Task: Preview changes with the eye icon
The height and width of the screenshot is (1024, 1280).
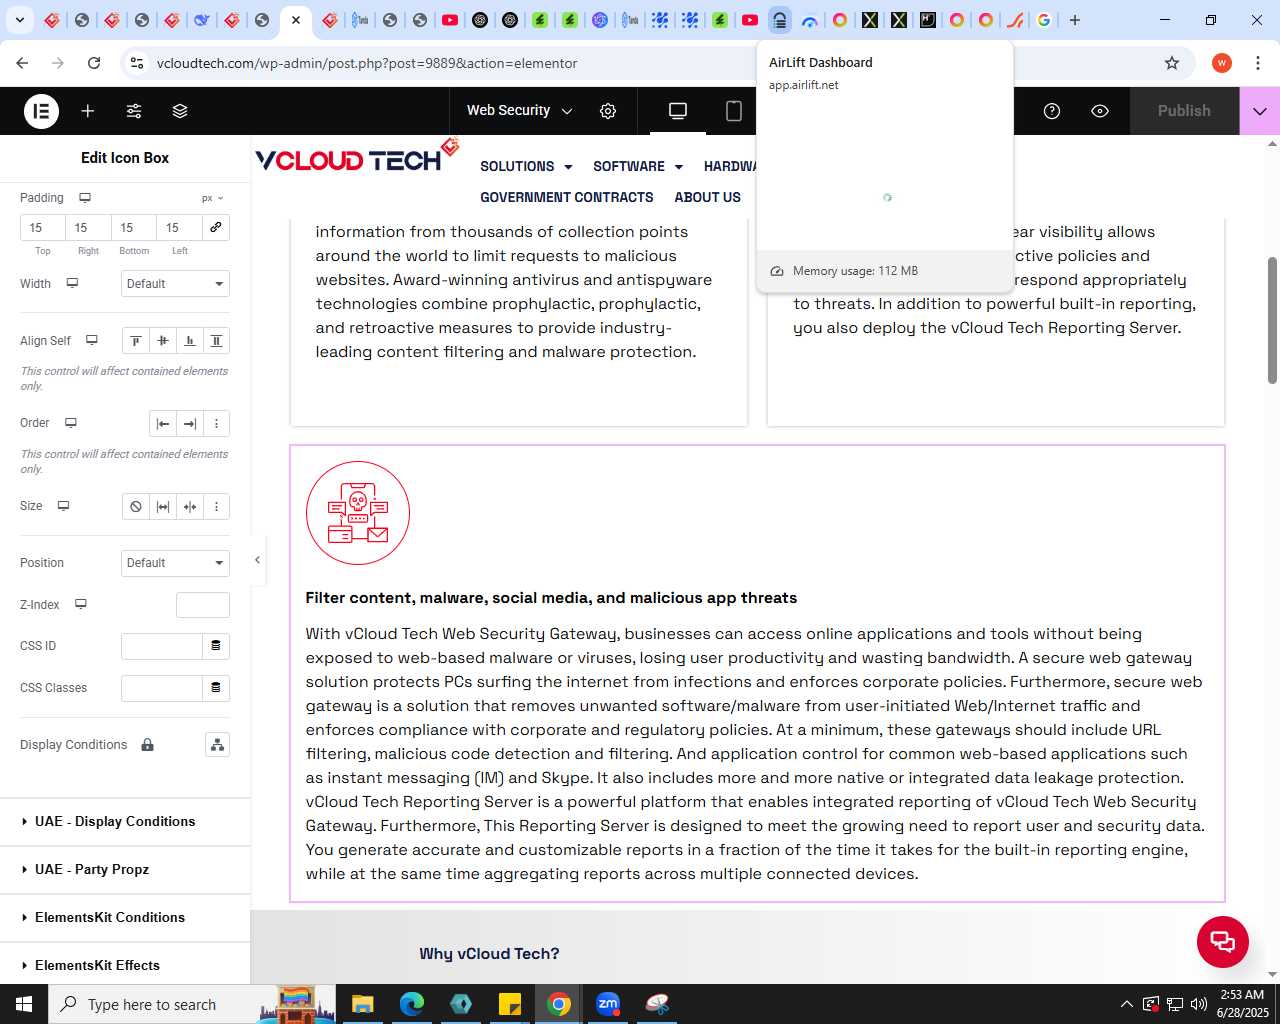Action: pos(1100,111)
